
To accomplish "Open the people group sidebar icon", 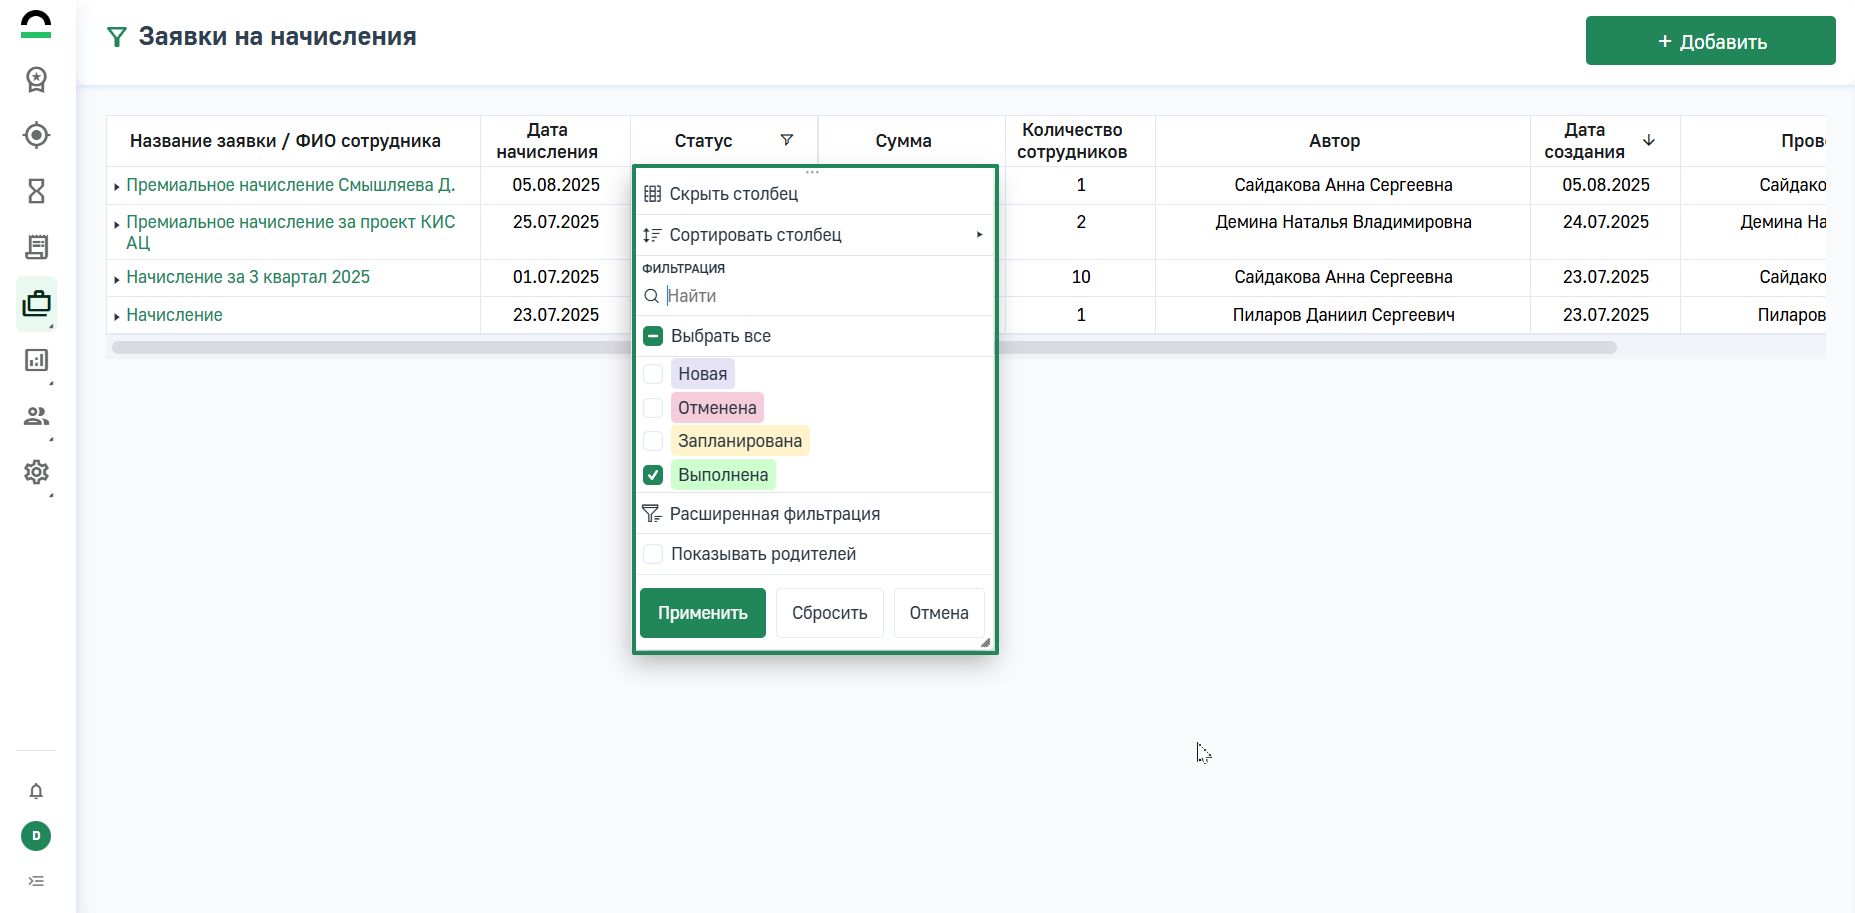I will 36,416.
